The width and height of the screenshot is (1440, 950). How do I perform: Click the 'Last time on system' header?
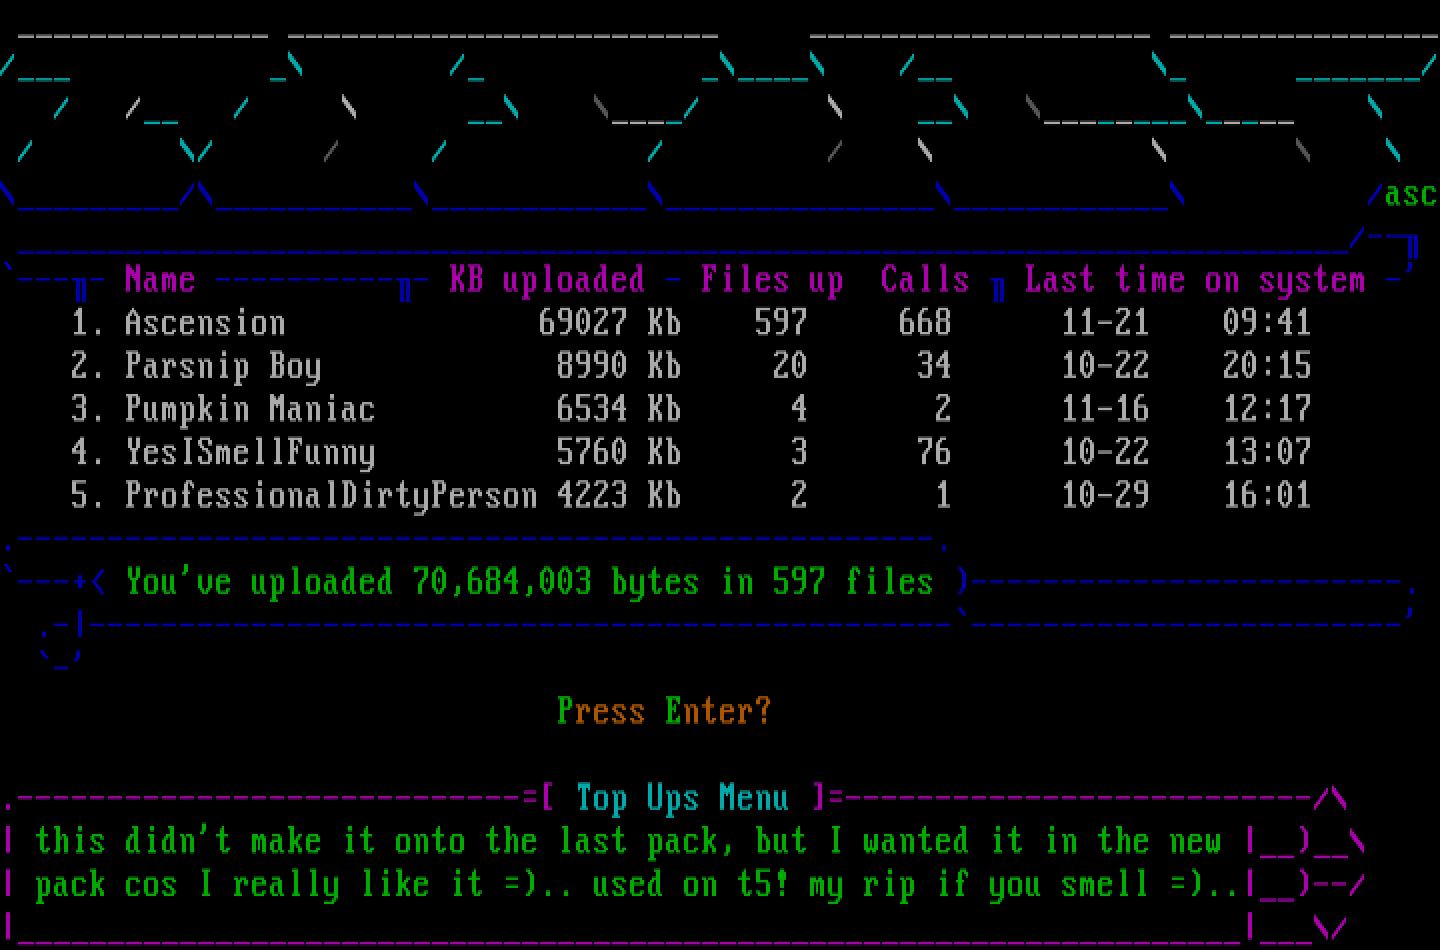[x=1194, y=280]
